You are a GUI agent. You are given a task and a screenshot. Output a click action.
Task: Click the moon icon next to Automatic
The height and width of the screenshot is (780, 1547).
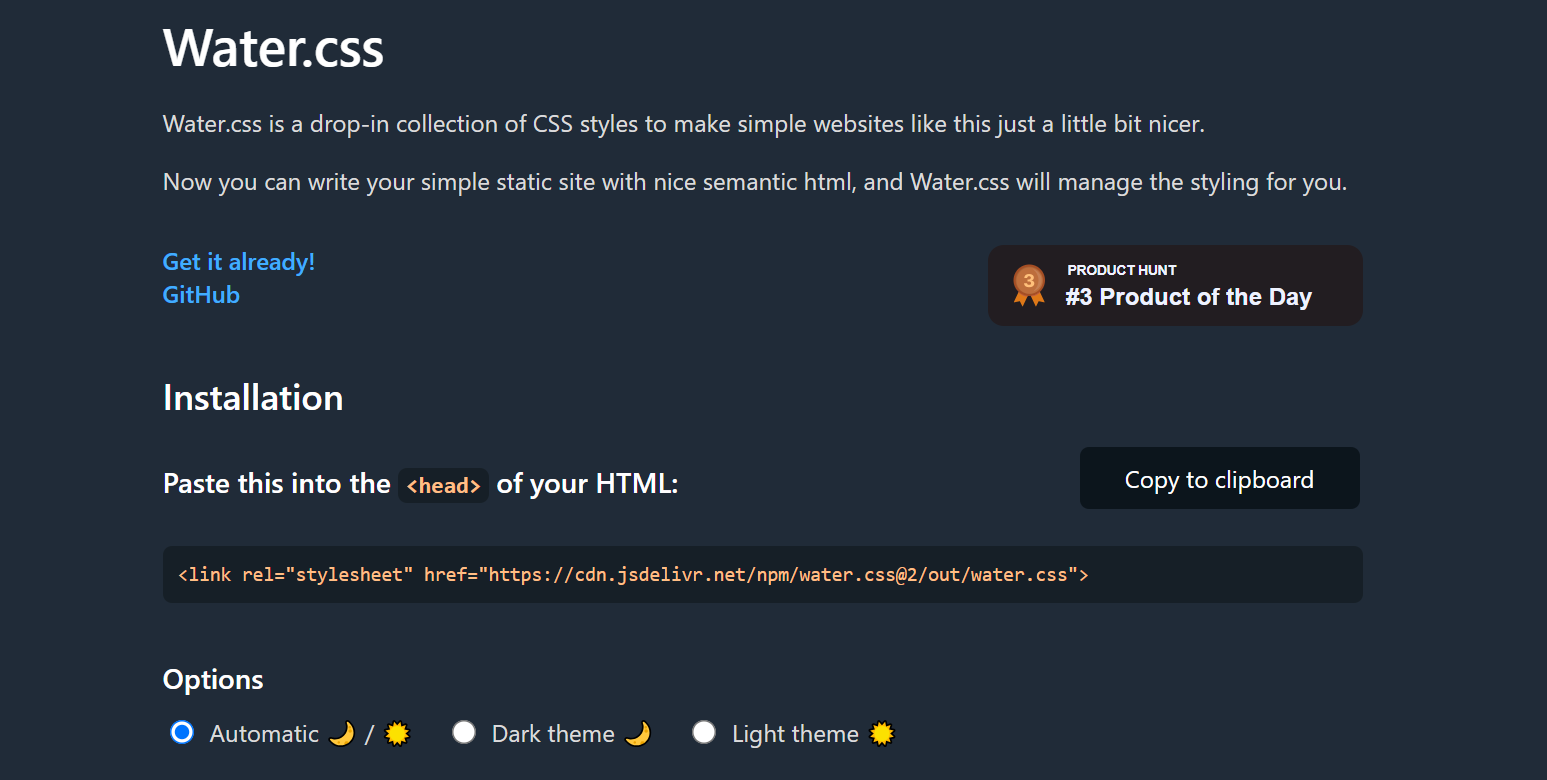(341, 733)
